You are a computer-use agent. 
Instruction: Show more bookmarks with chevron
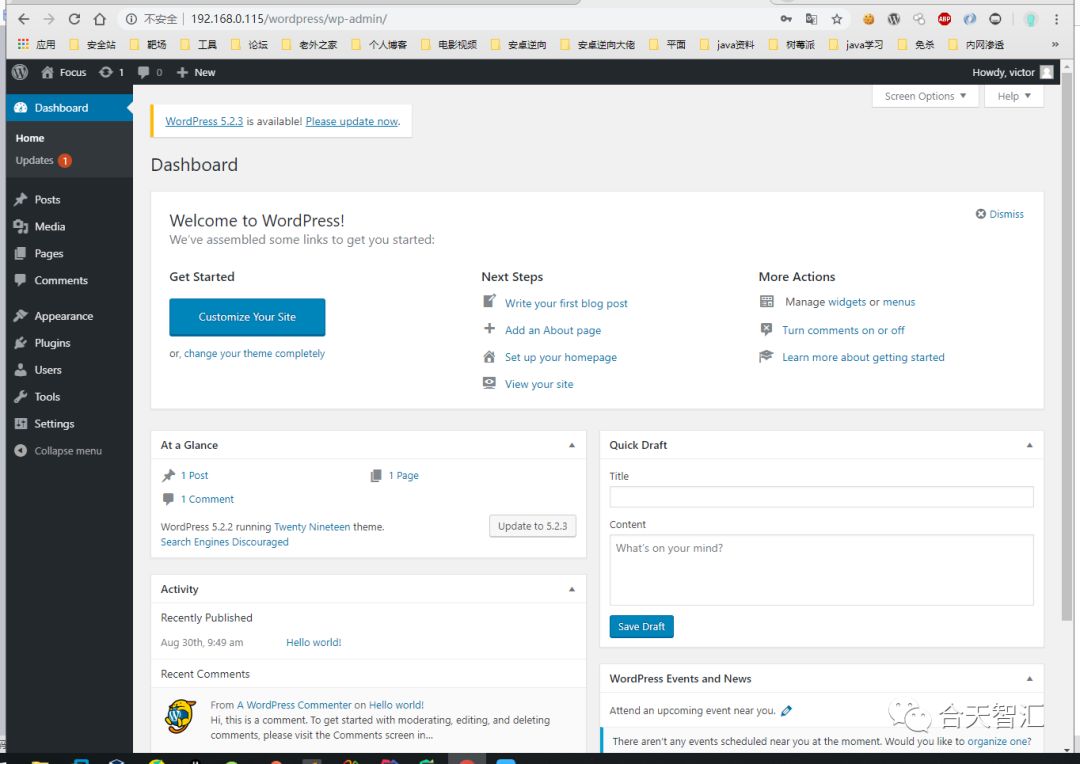pyautogui.click(x=1055, y=45)
